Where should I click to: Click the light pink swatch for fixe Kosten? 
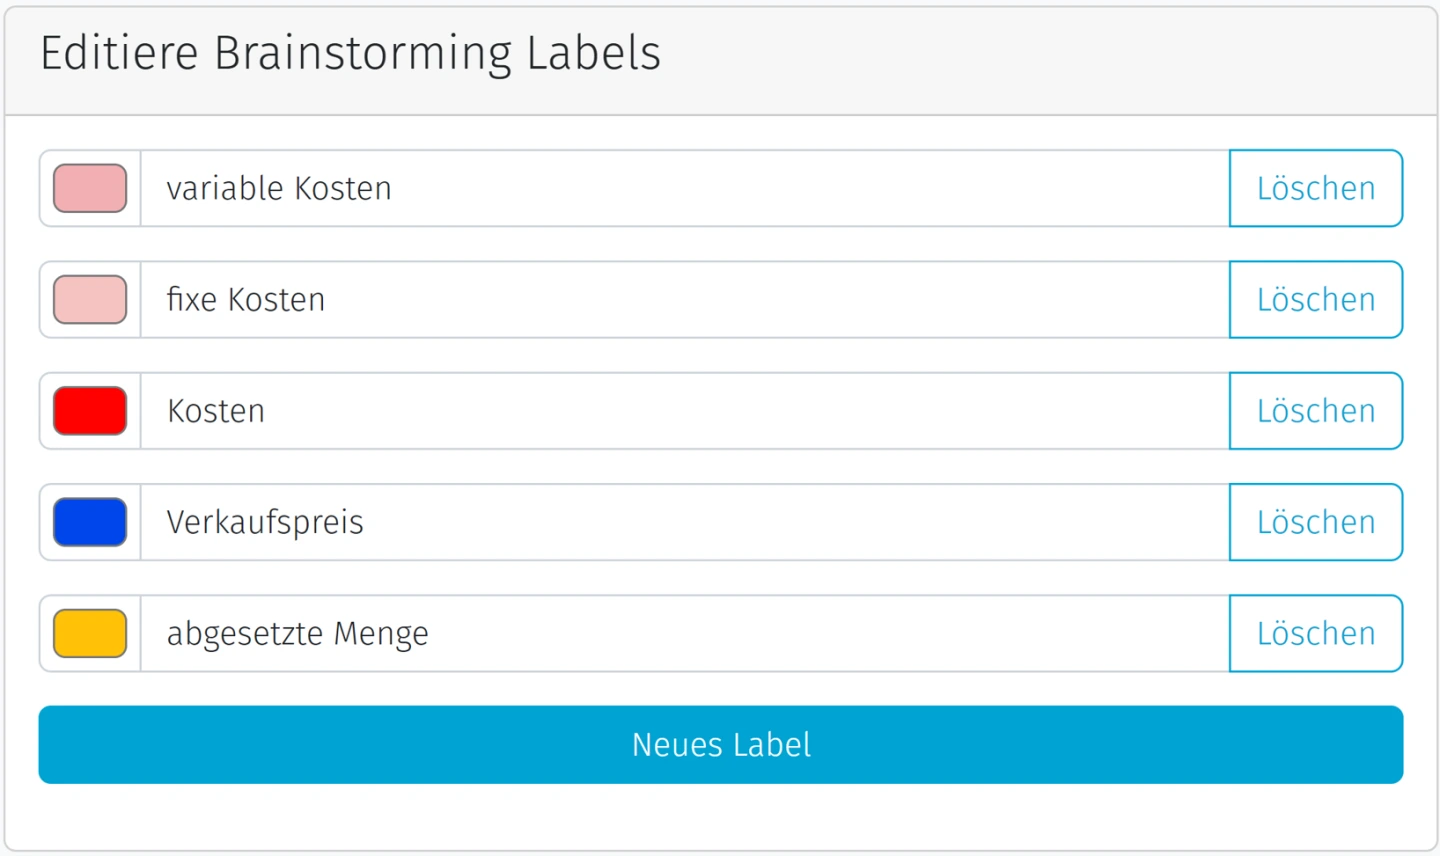tap(90, 300)
